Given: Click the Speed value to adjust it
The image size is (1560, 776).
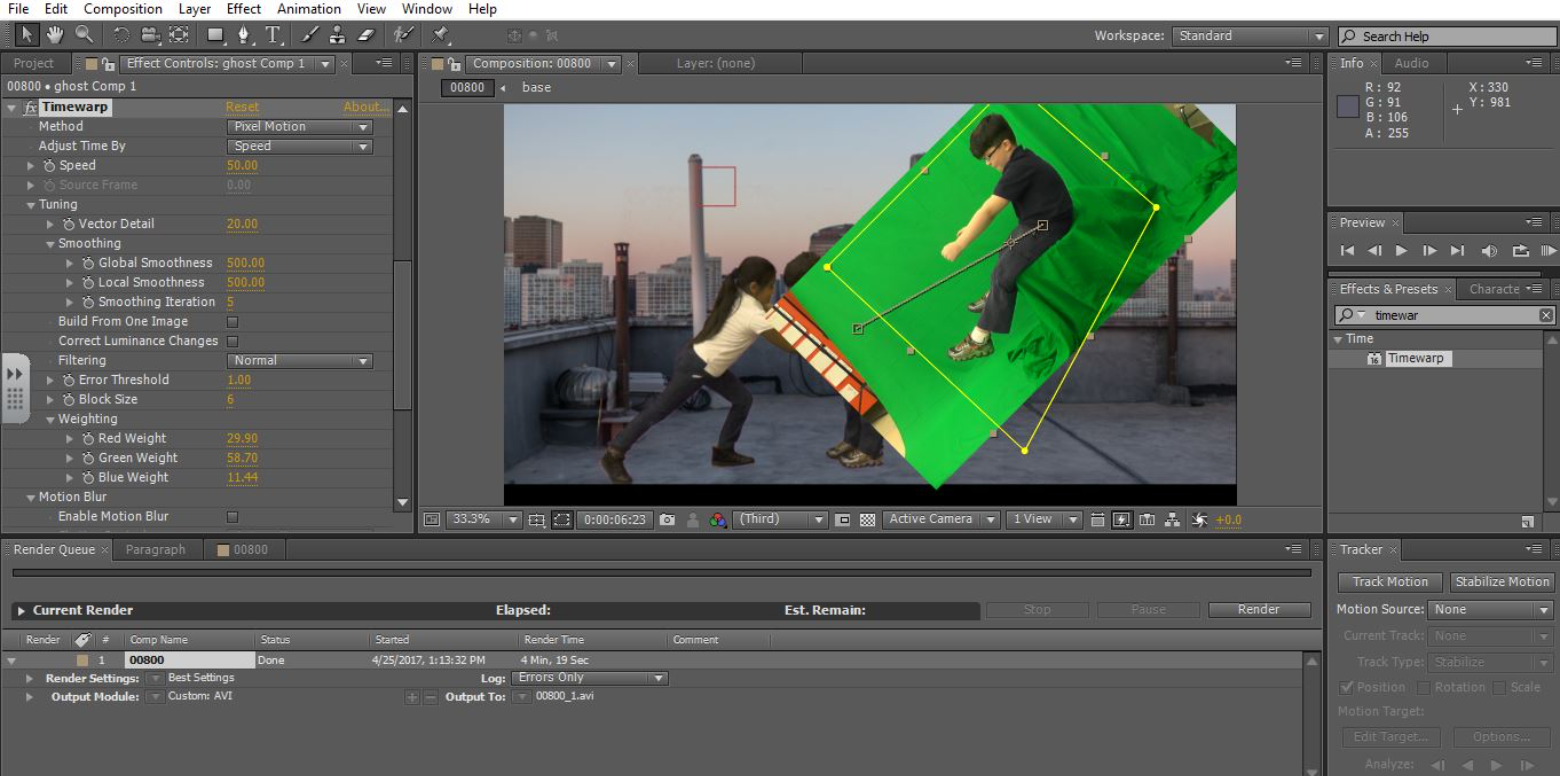Looking at the screenshot, I should 241,165.
